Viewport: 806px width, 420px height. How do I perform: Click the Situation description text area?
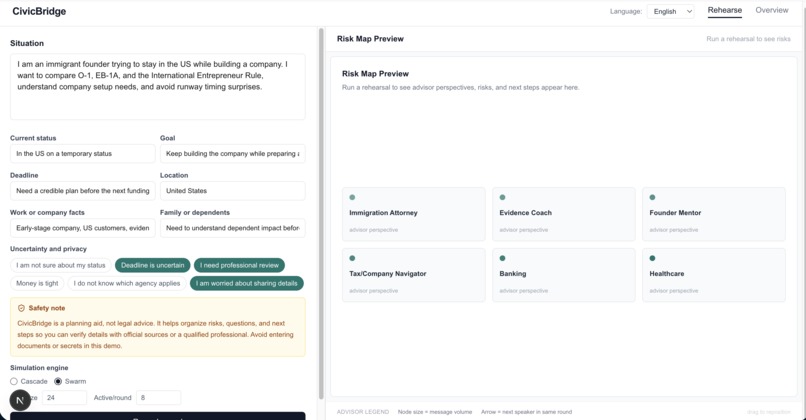158,87
